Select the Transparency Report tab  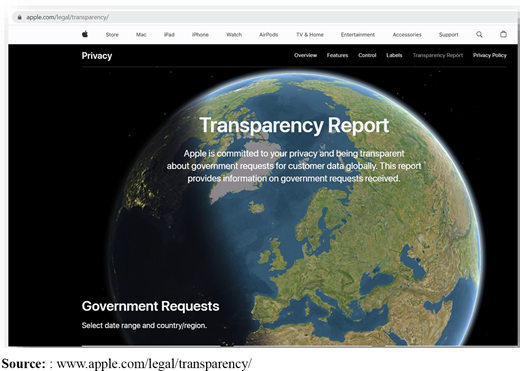pyautogui.click(x=438, y=55)
